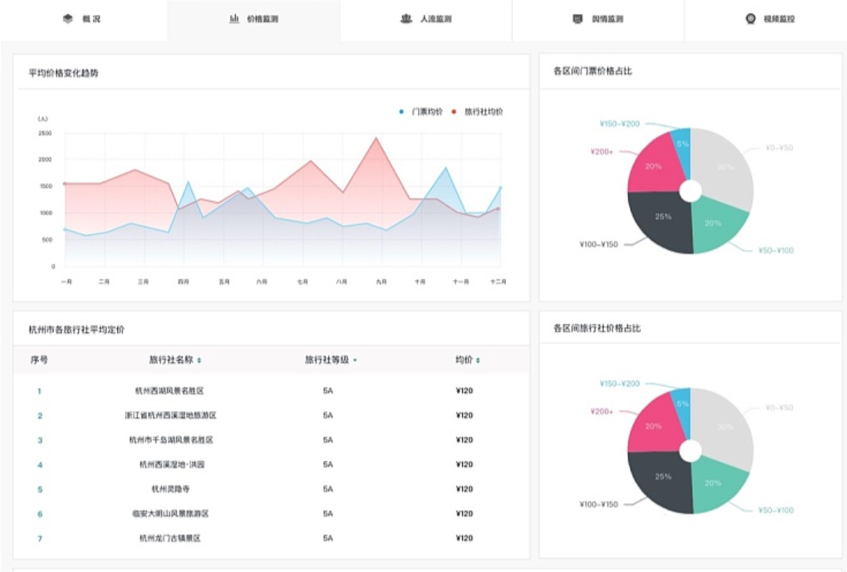
Task: Switch to the 价格监测 tab
Action: [254, 19]
